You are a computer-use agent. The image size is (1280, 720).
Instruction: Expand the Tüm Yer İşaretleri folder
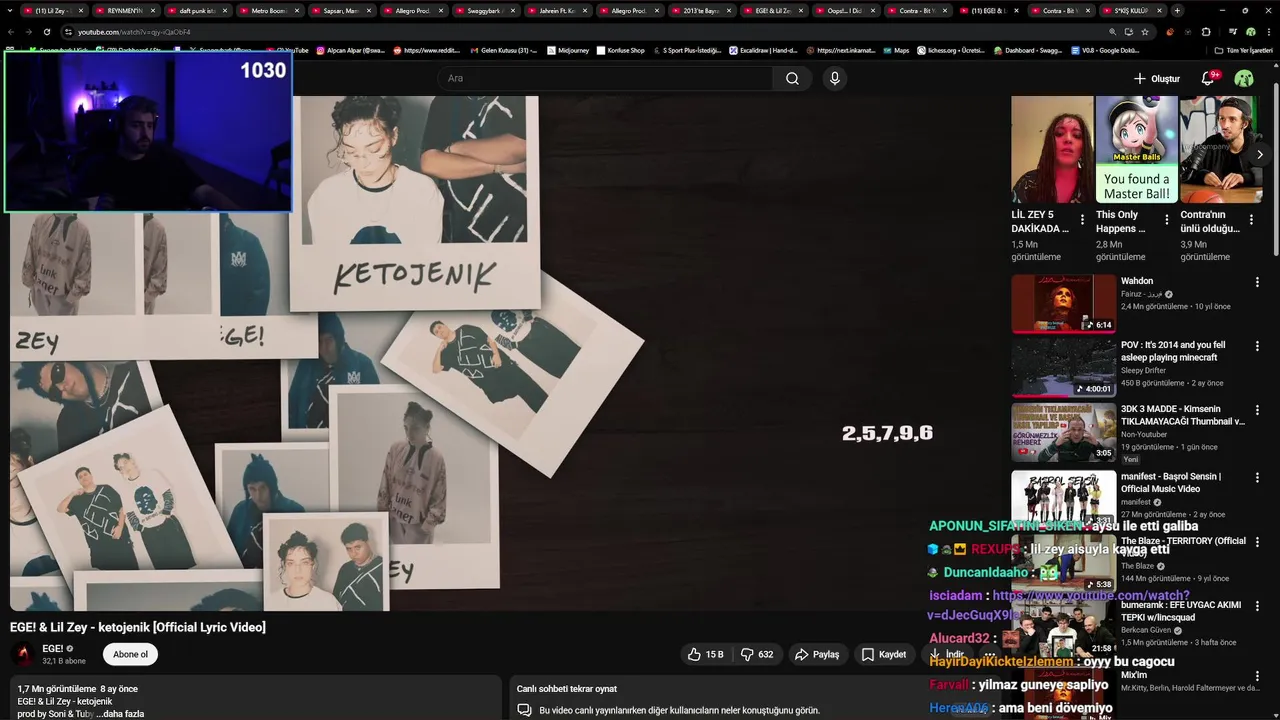pos(1243,50)
